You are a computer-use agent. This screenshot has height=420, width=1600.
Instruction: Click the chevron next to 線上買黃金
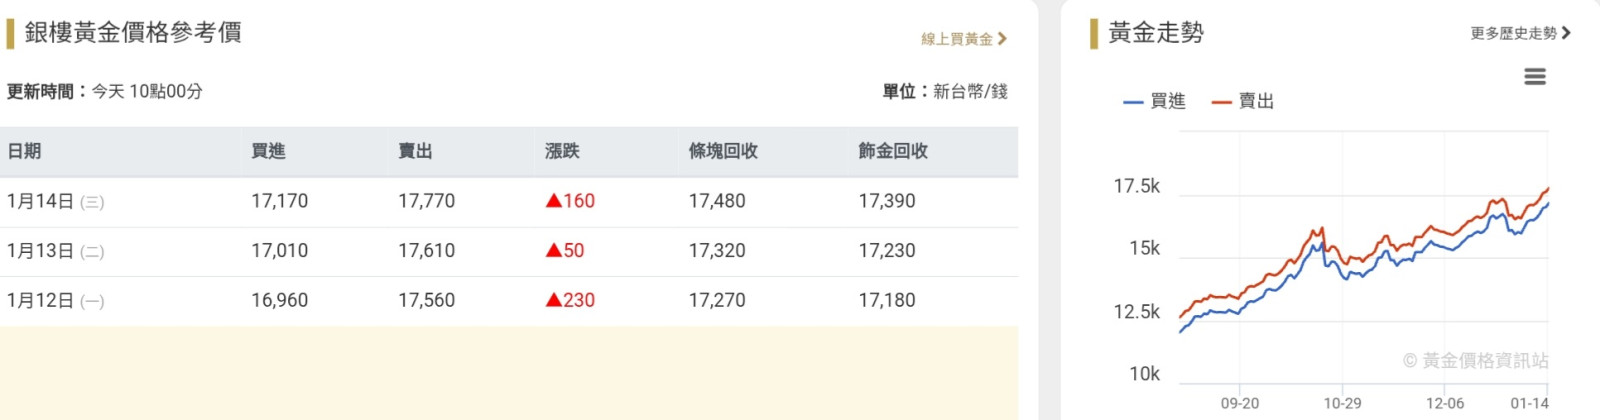[x=1002, y=39]
